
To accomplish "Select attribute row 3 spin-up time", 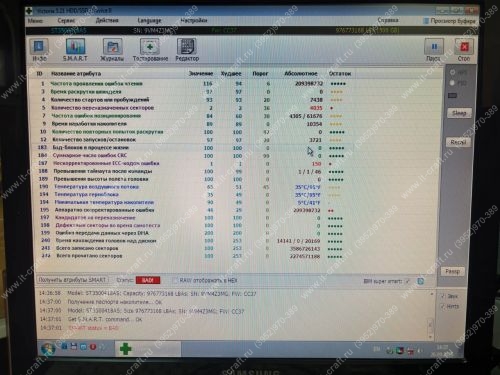I will coord(195,92).
